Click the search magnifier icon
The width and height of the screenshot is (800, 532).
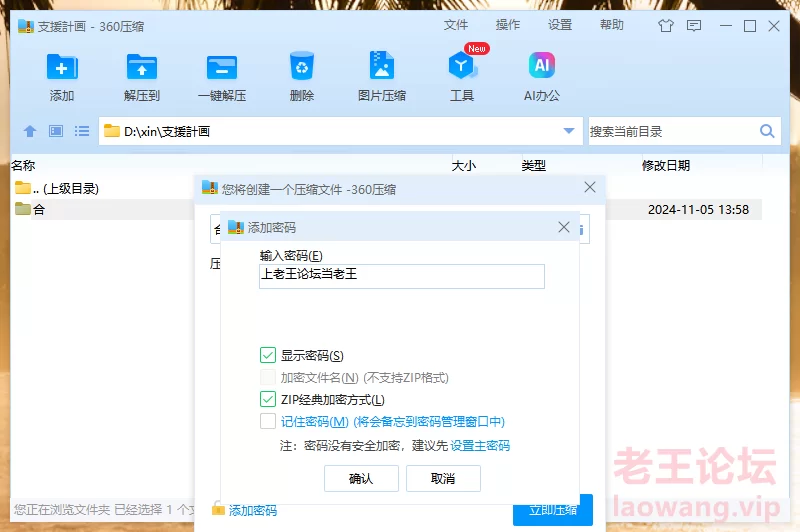[x=767, y=131]
